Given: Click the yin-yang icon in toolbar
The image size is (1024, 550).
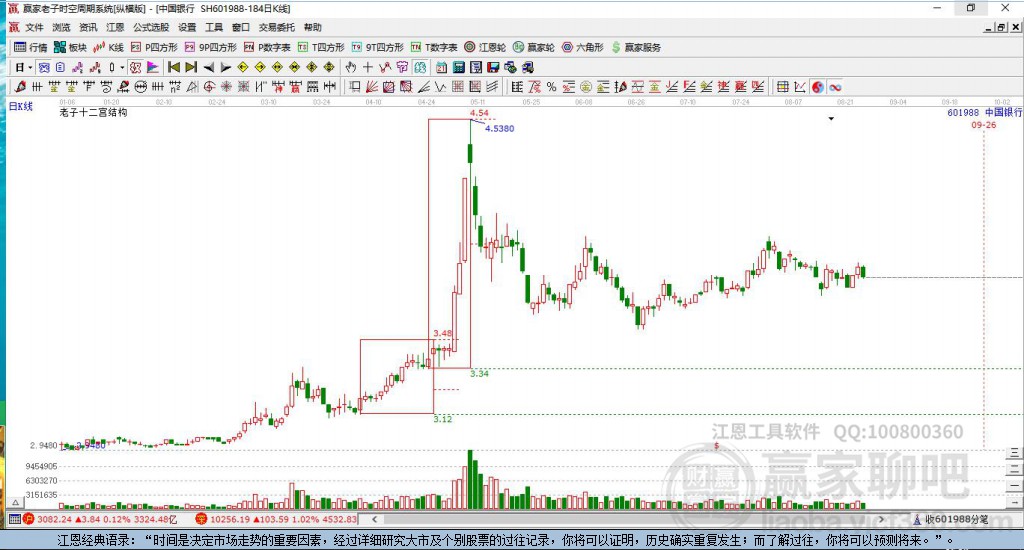Looking at the screenshot, I should point(818,87).
